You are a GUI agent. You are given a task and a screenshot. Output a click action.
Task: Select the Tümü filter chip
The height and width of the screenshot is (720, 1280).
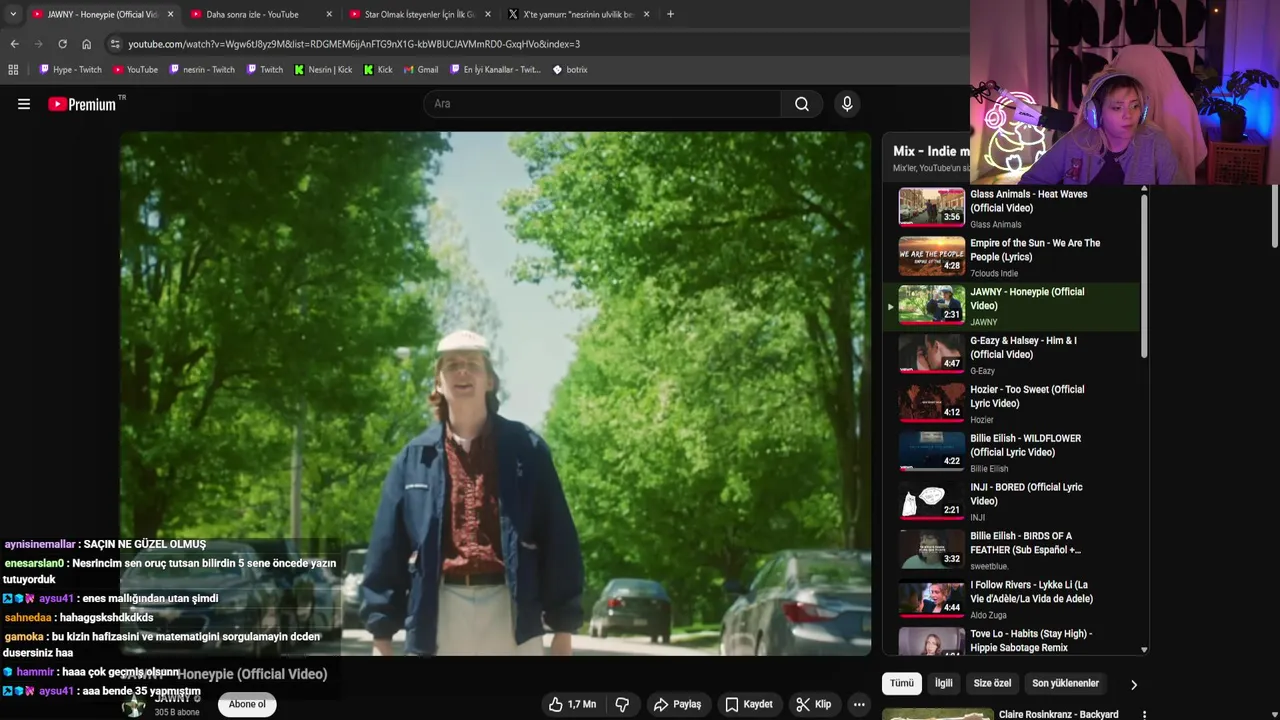(x=902, y=683)
